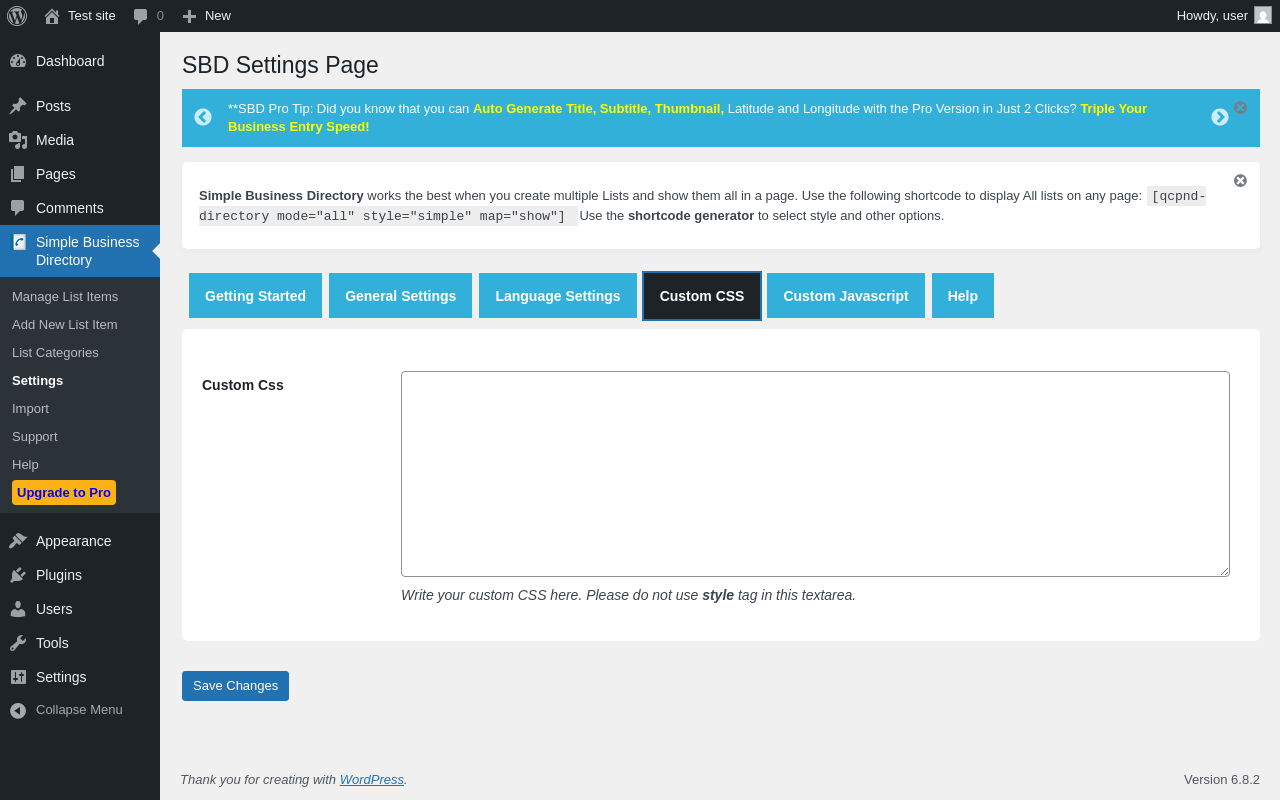Dismiss the shortcode info notice
Viewport: 1280px width, 800px height.
(x=1240, y=180)
